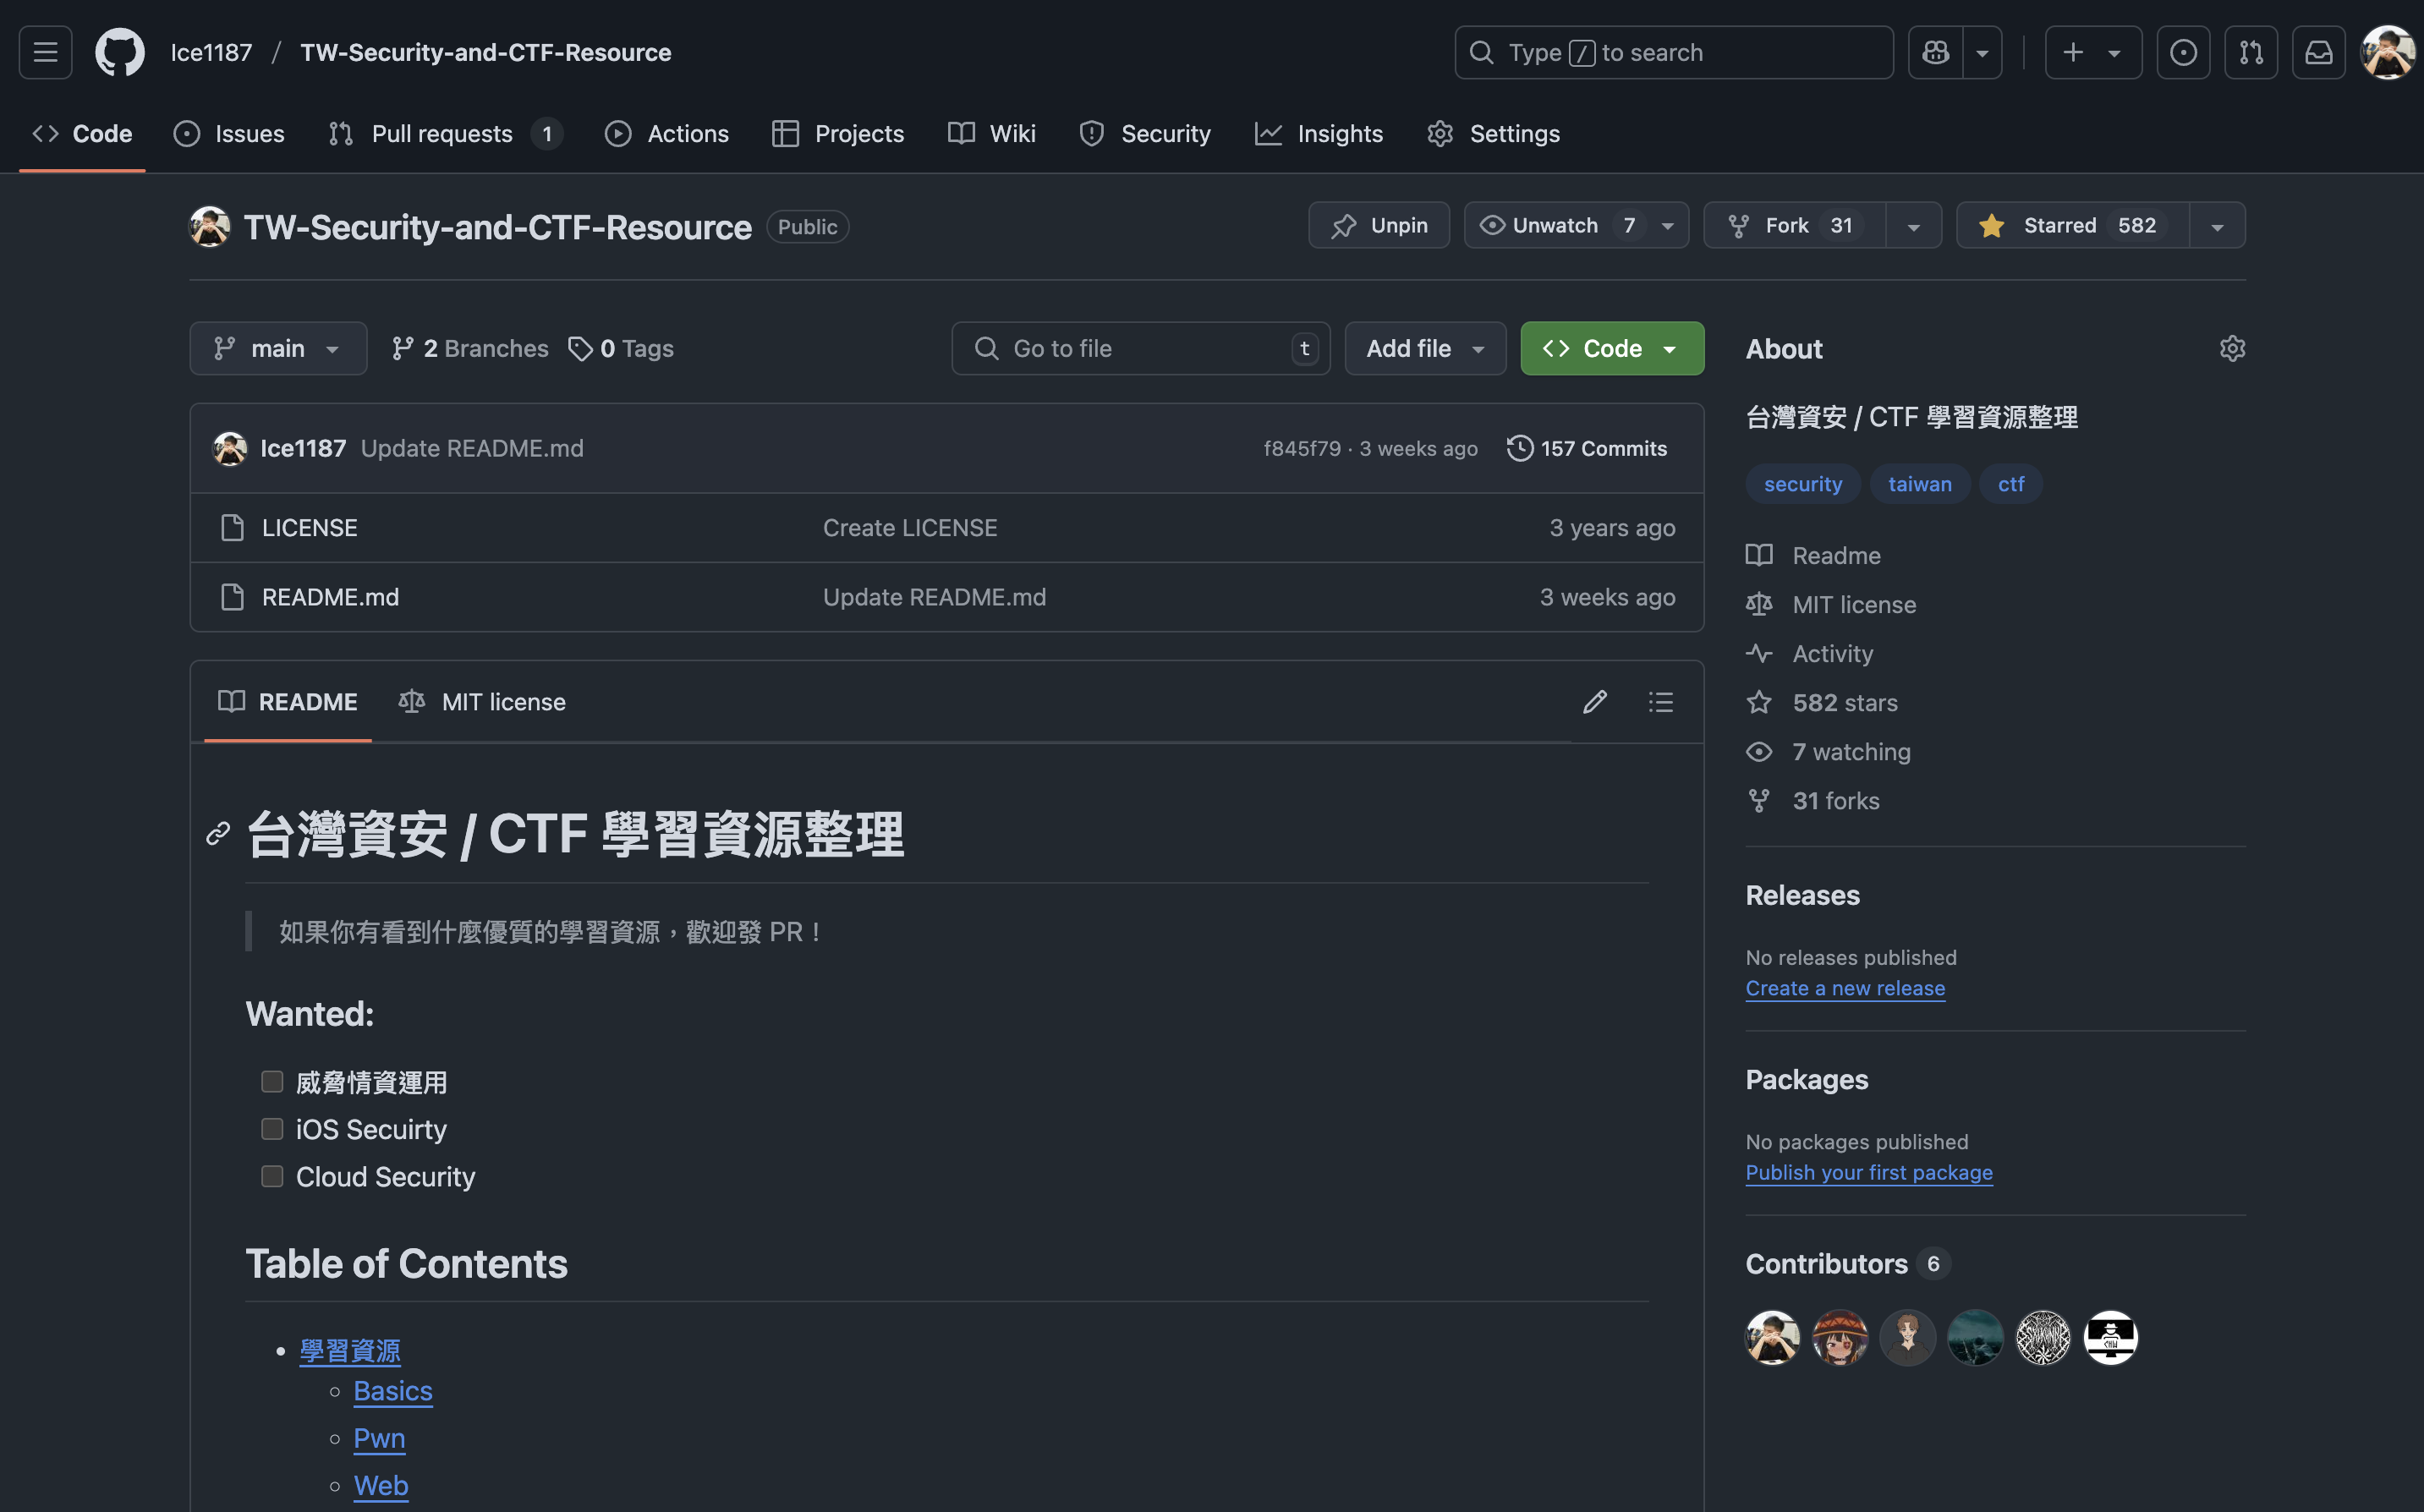Open Copilot chat icon in header

[1935, 52]
